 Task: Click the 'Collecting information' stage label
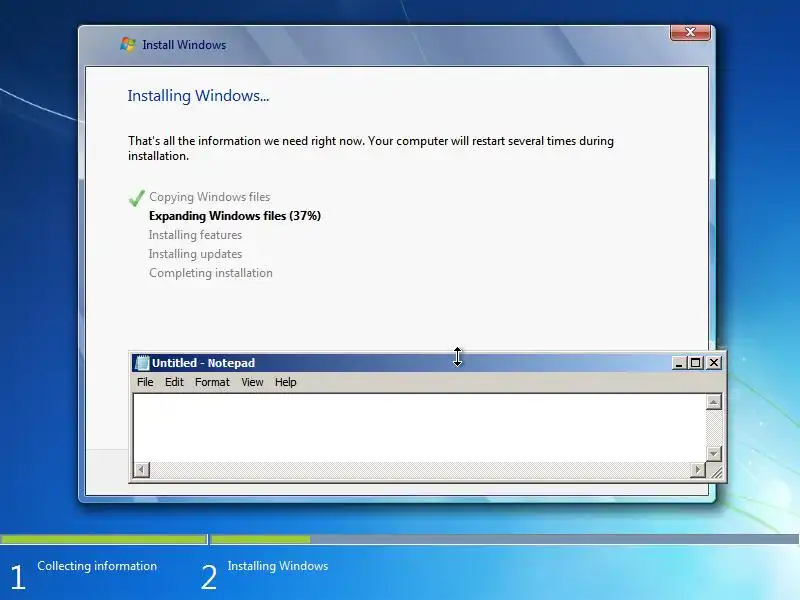pos(97,566)
